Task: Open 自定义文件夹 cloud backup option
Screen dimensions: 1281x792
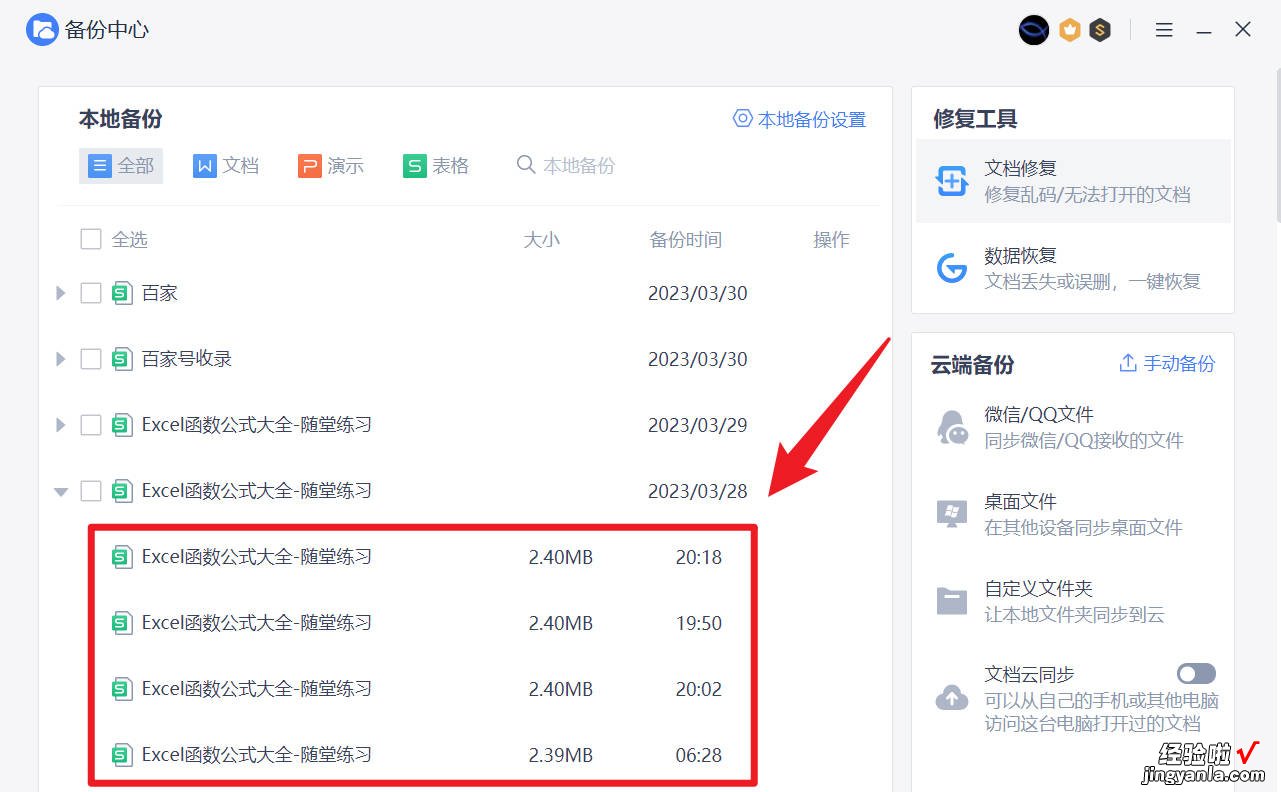Action: [x=1073, y=601]
